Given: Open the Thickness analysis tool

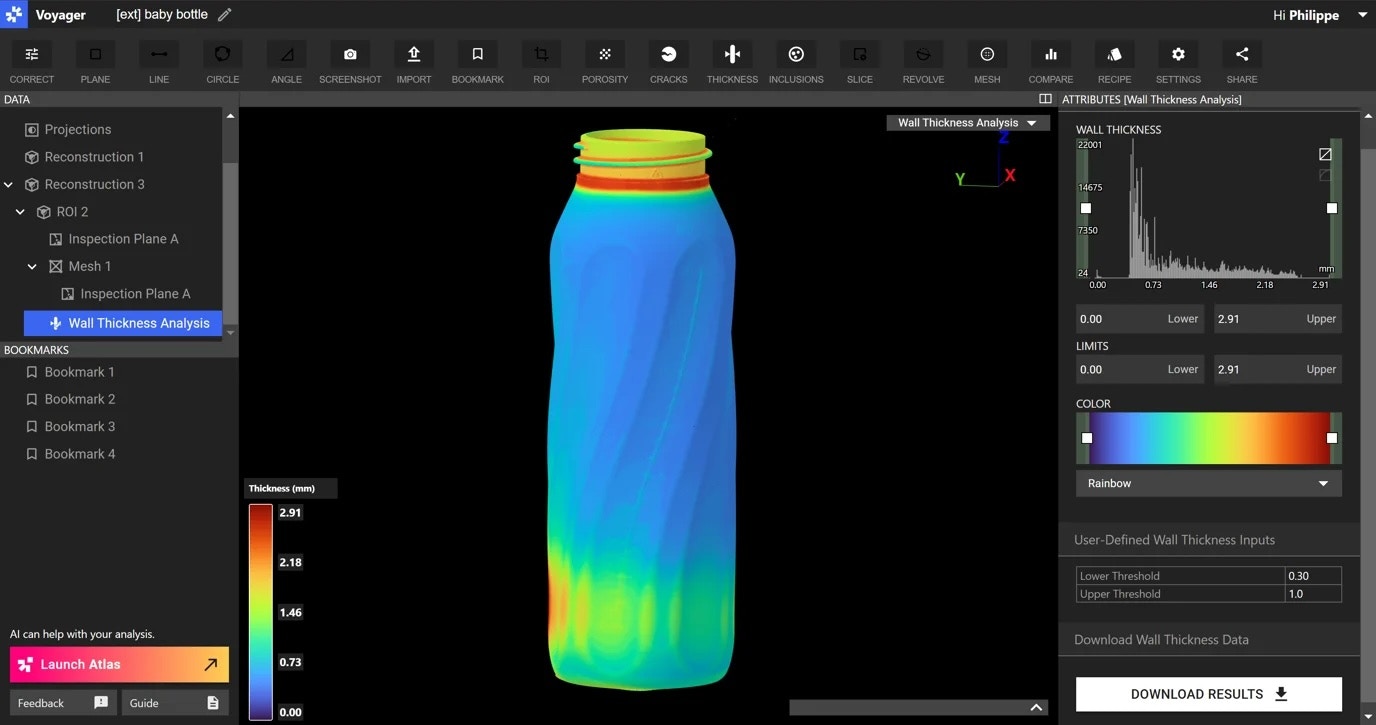Looking at the screenshot, I should pos(732,63).
